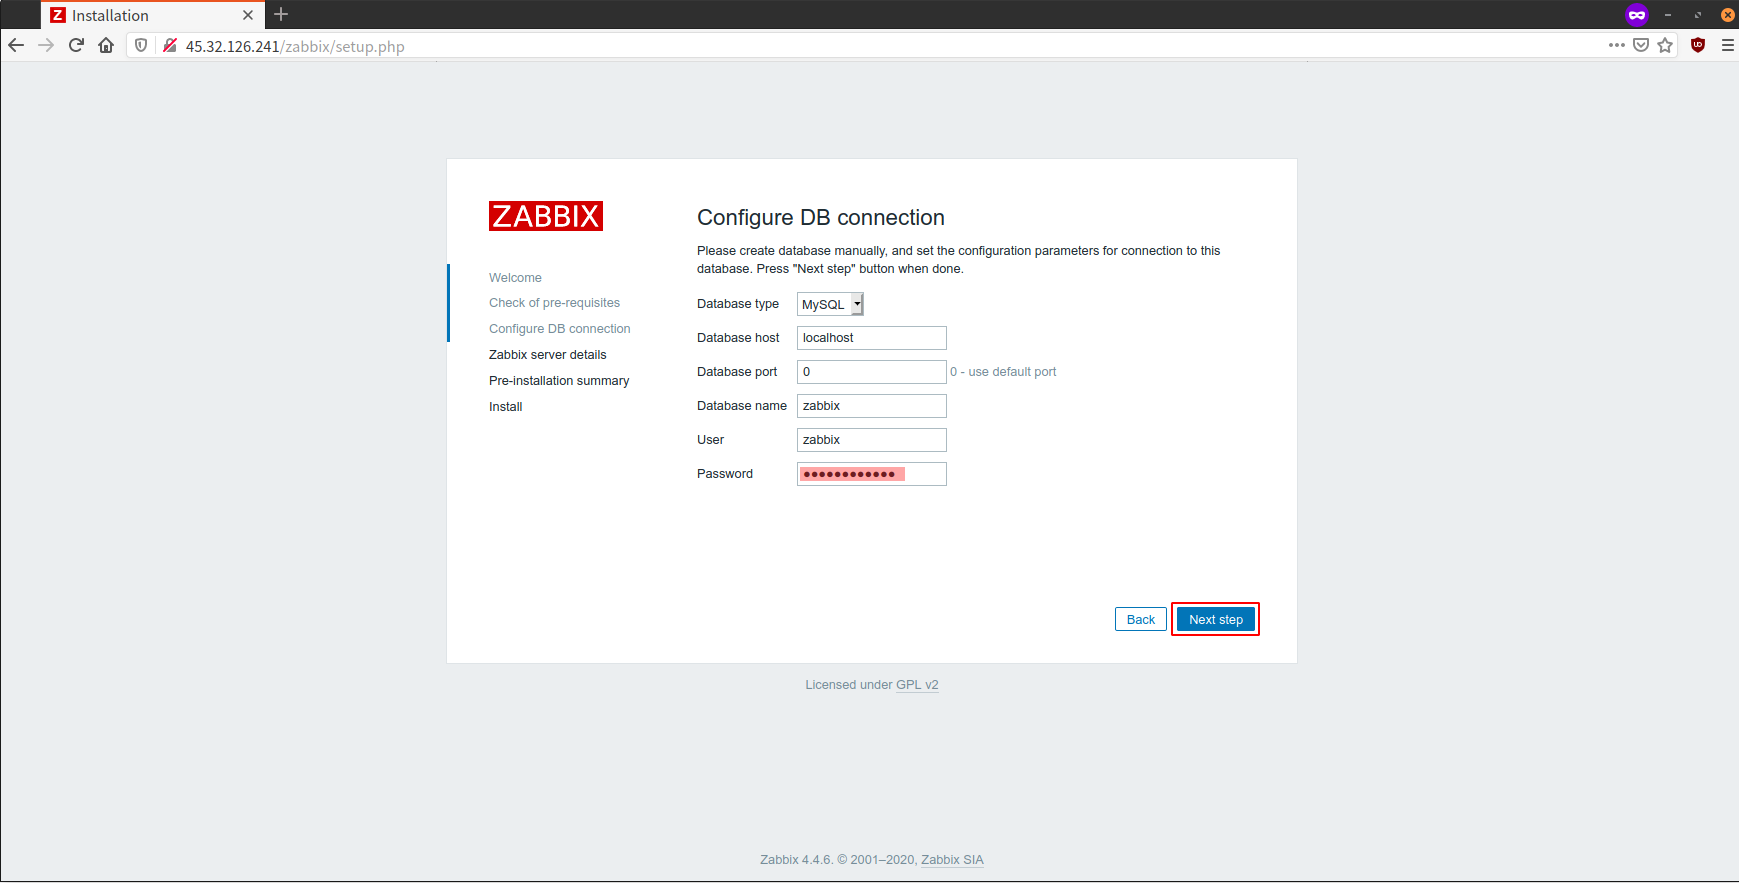1739x883 pixels.
Task: Select the Welcome setup step
Action: [x=515, y=278]
